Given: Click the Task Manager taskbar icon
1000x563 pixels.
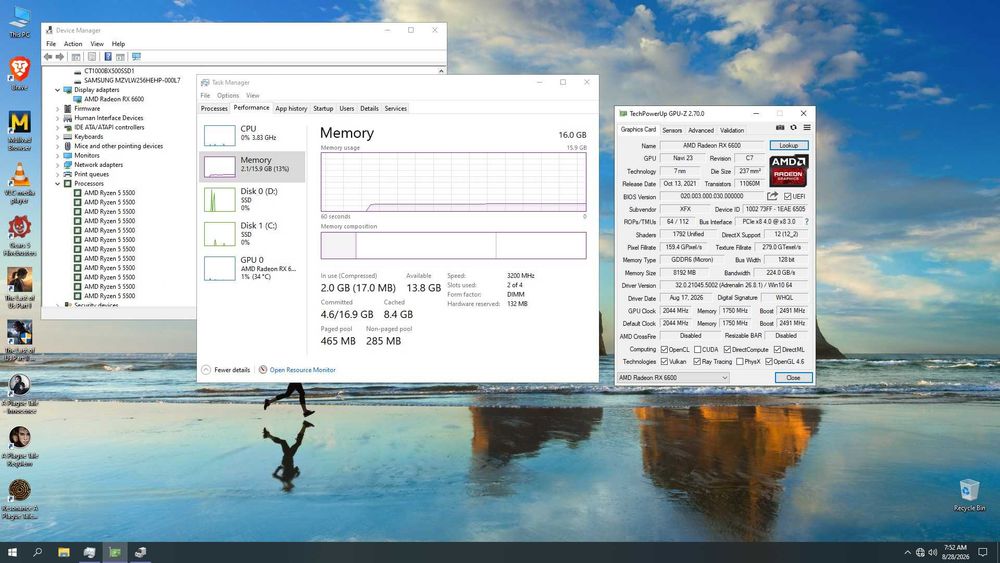Looking at the screenshot, I should [x=89, y=552].
